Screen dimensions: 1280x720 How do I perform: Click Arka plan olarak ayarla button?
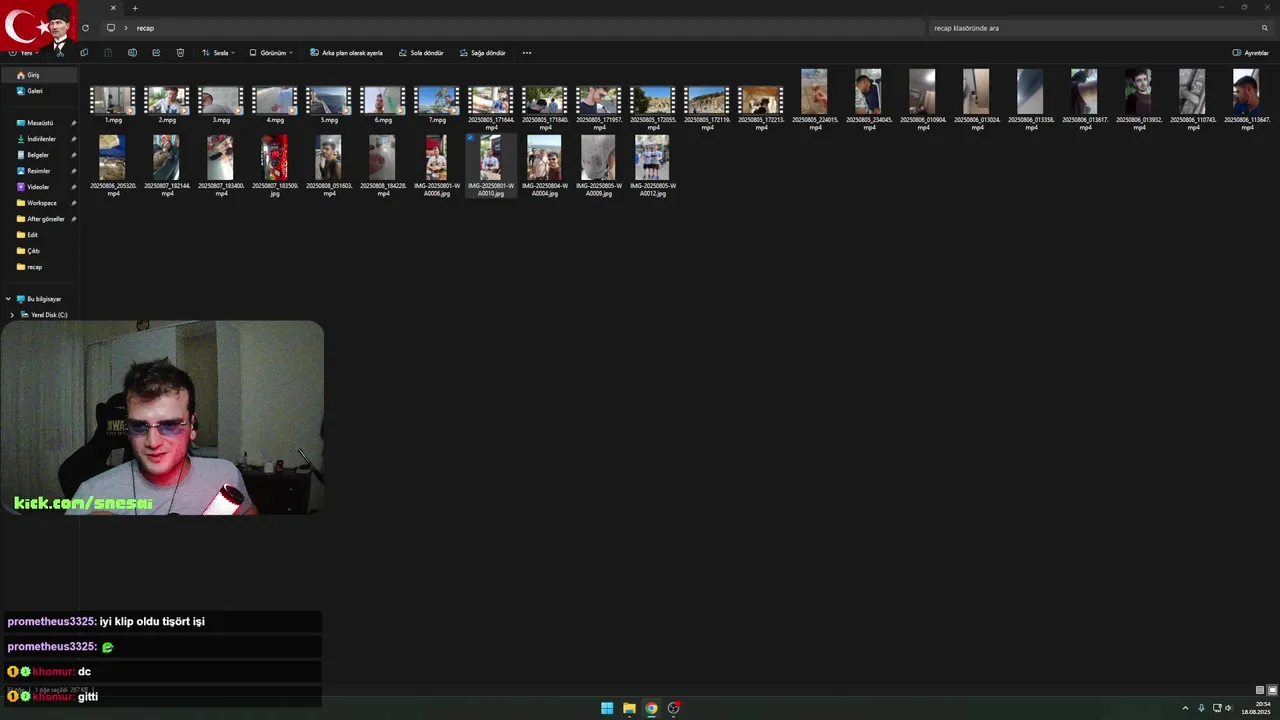(x=346, y=53)
